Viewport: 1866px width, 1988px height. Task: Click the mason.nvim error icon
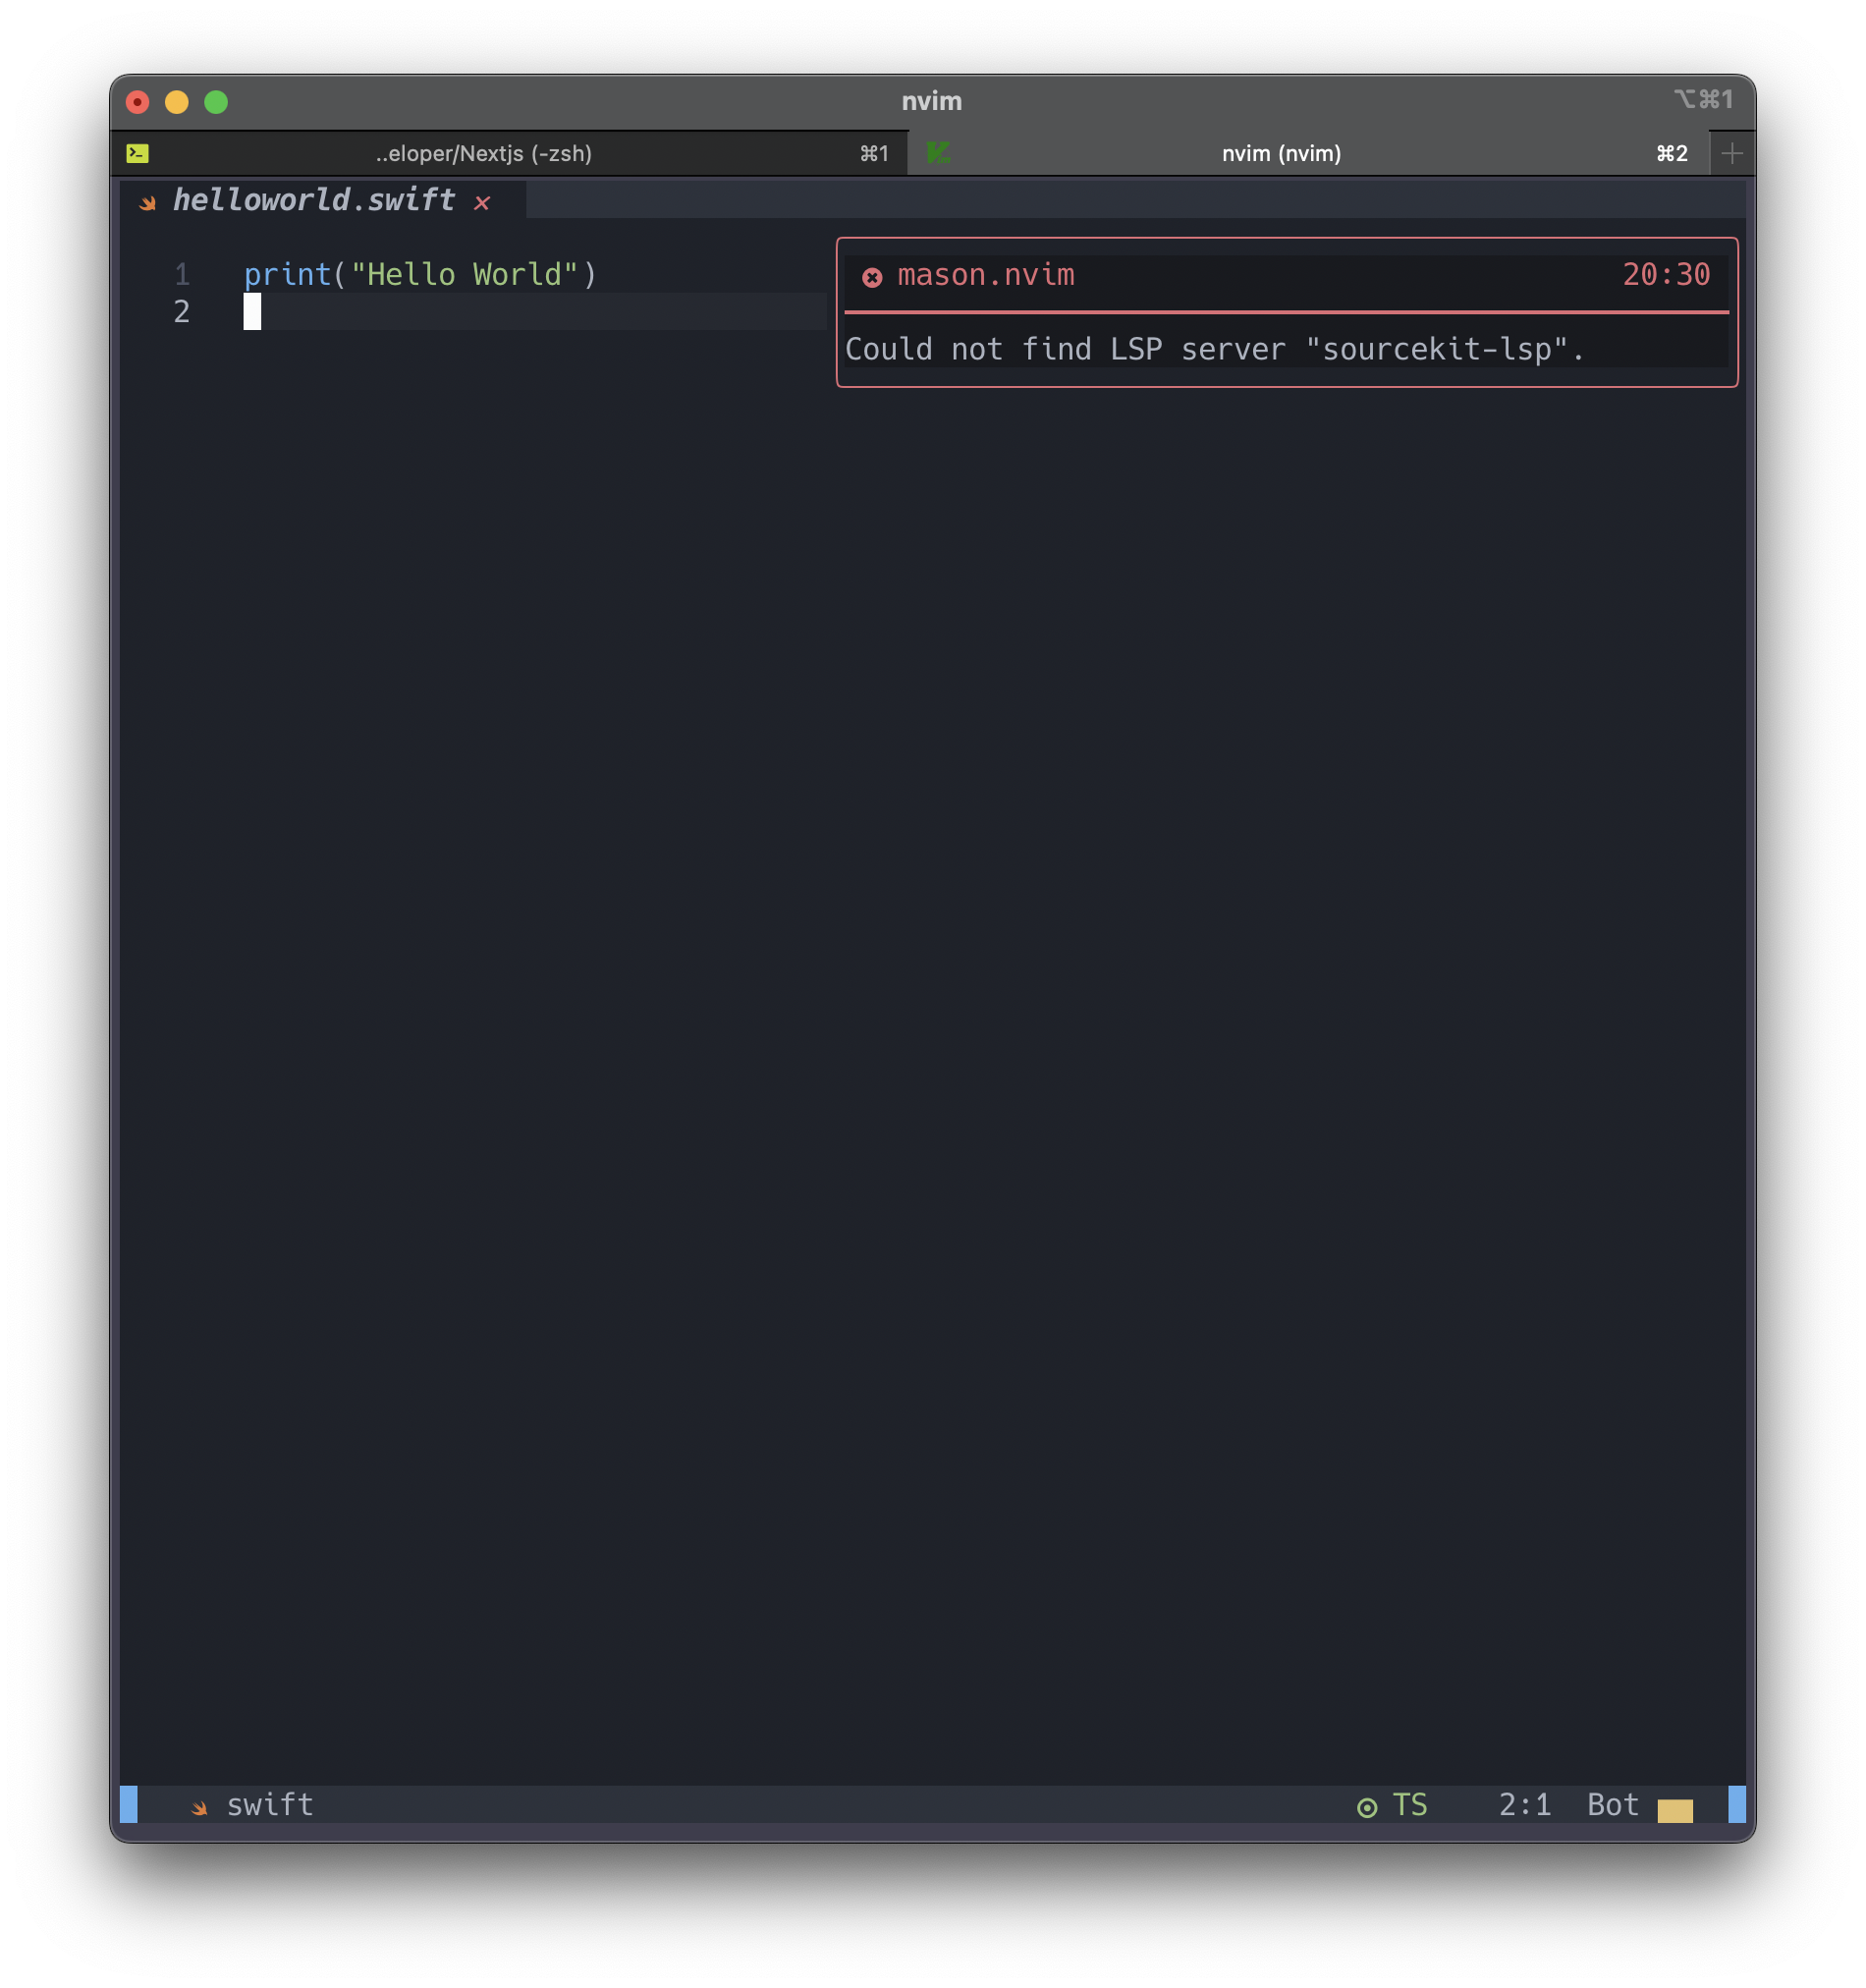[x=872, y=278]
